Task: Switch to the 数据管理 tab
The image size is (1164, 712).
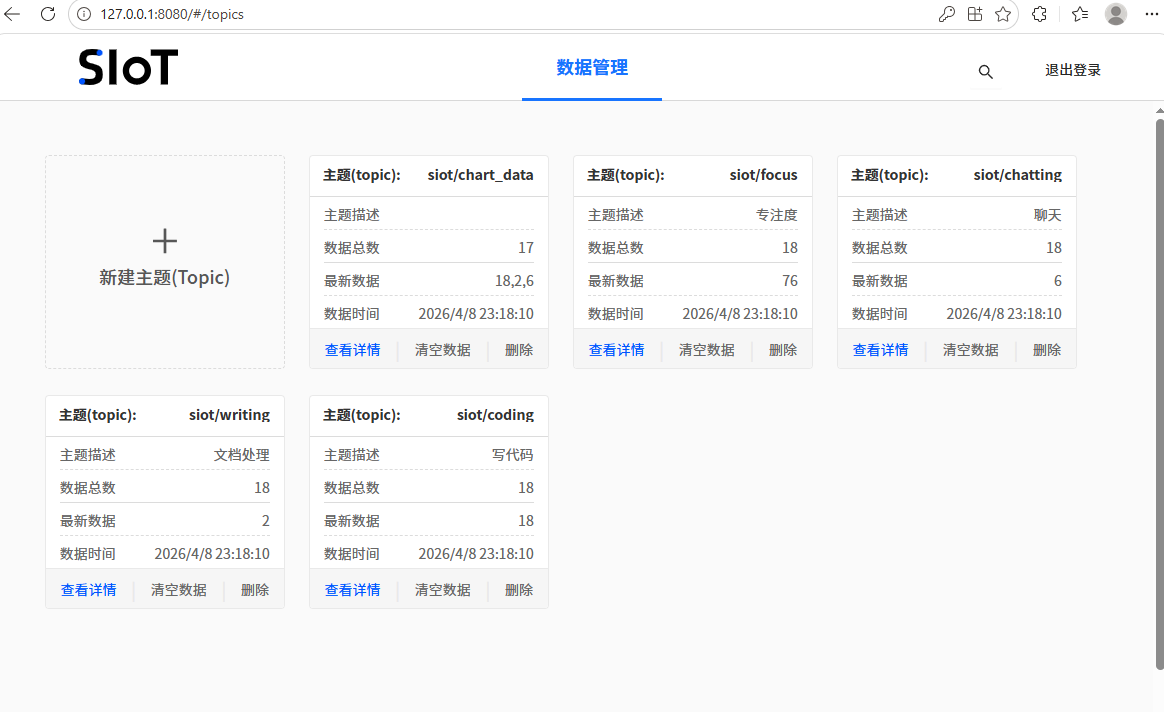Action: [591, 67]
